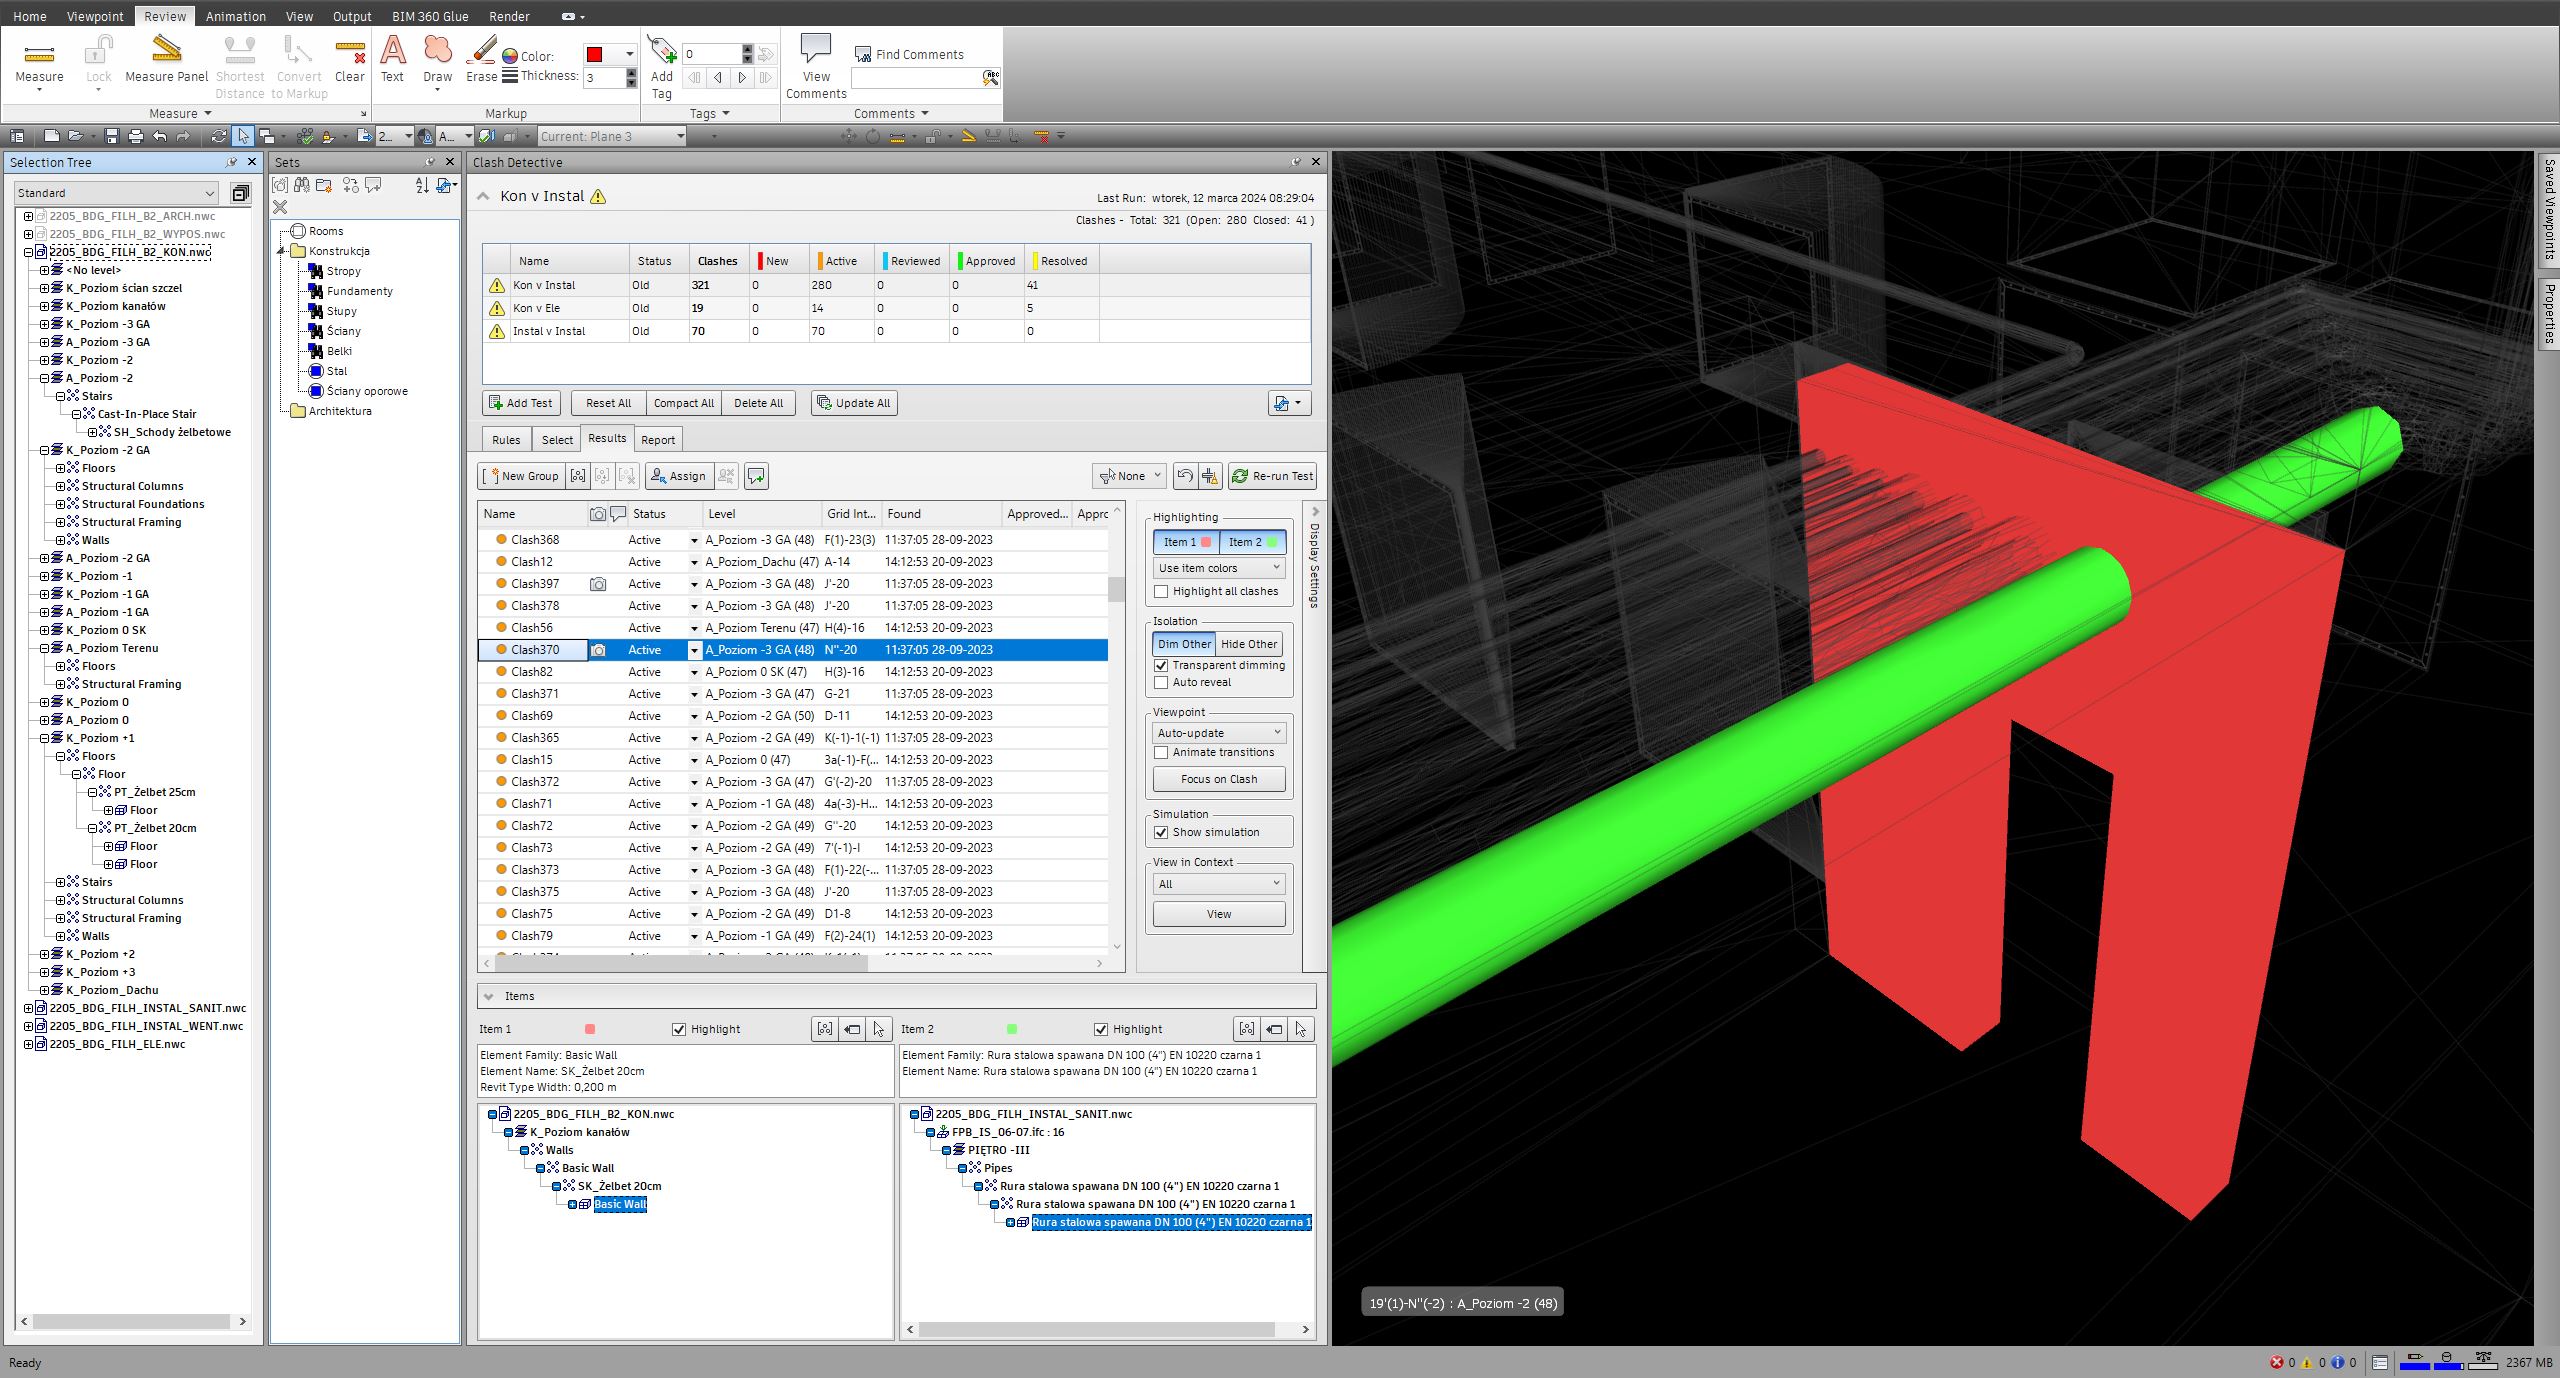Open the Animation ribbon tab

click(x=235, y=16)
